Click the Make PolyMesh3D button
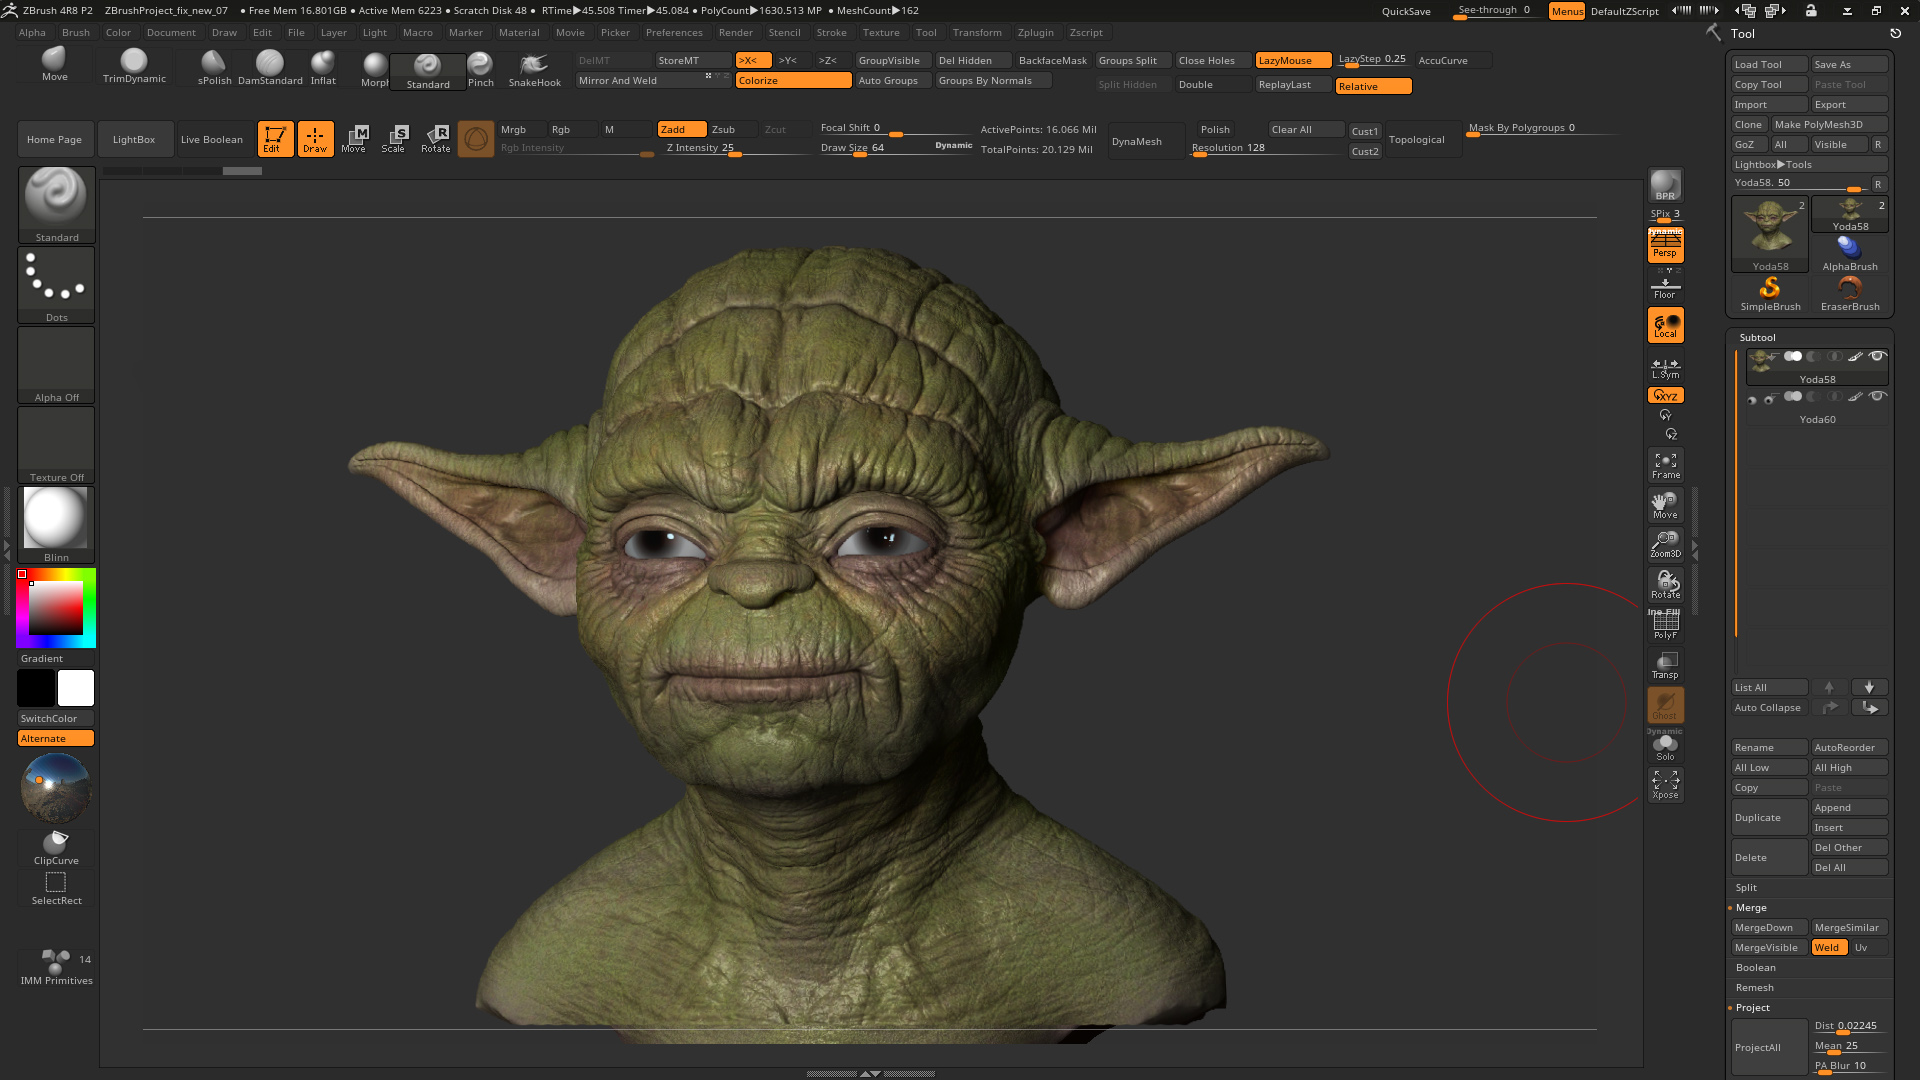 (x=1829, y=124)
